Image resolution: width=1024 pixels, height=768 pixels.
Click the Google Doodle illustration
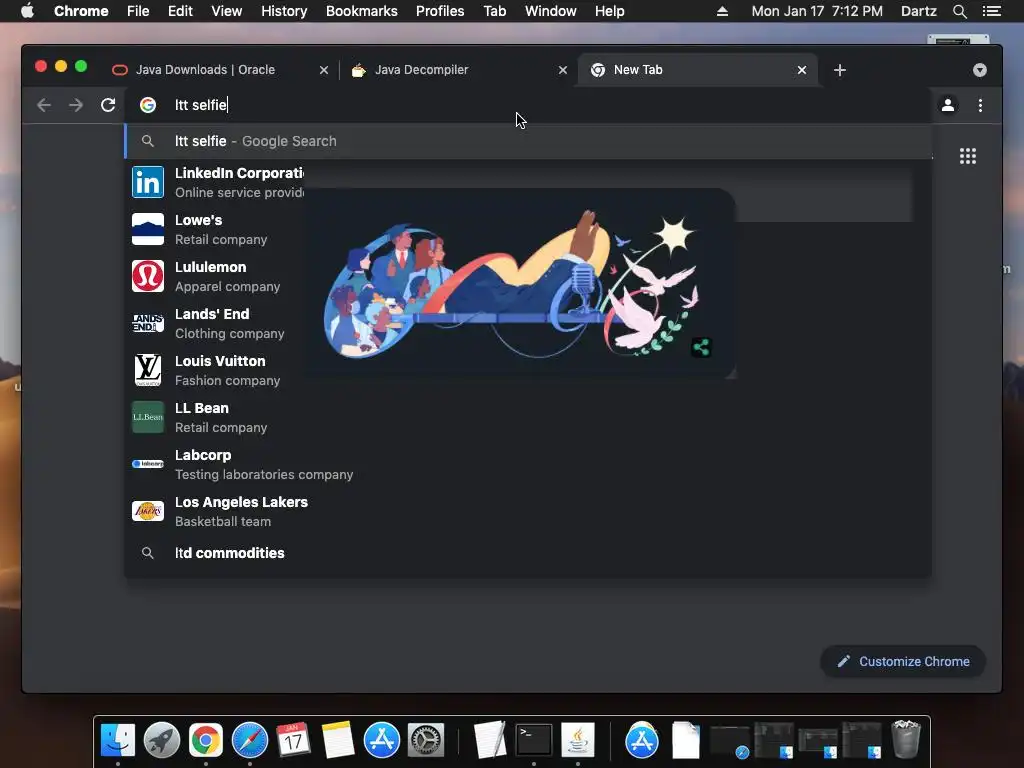point(519,283)
